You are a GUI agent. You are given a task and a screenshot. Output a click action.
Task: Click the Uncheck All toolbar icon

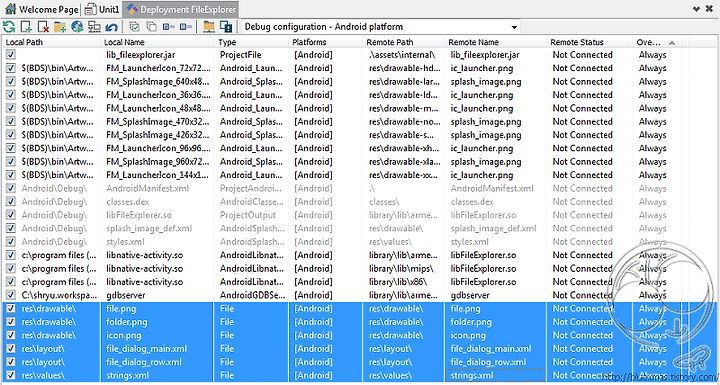[x=152, y=27]
